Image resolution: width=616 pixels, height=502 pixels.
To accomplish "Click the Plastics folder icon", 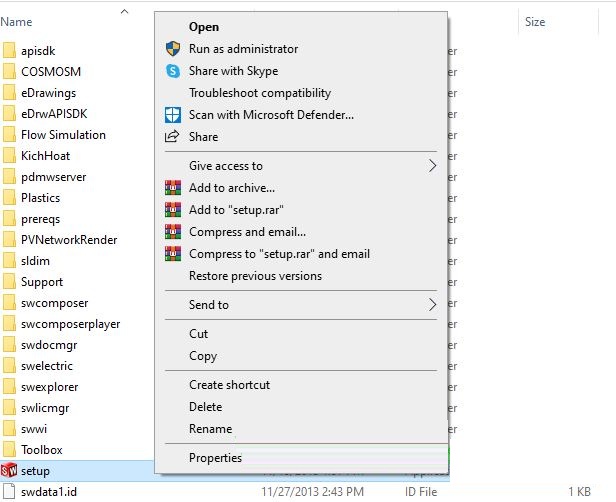I will [x=9, y=198].
